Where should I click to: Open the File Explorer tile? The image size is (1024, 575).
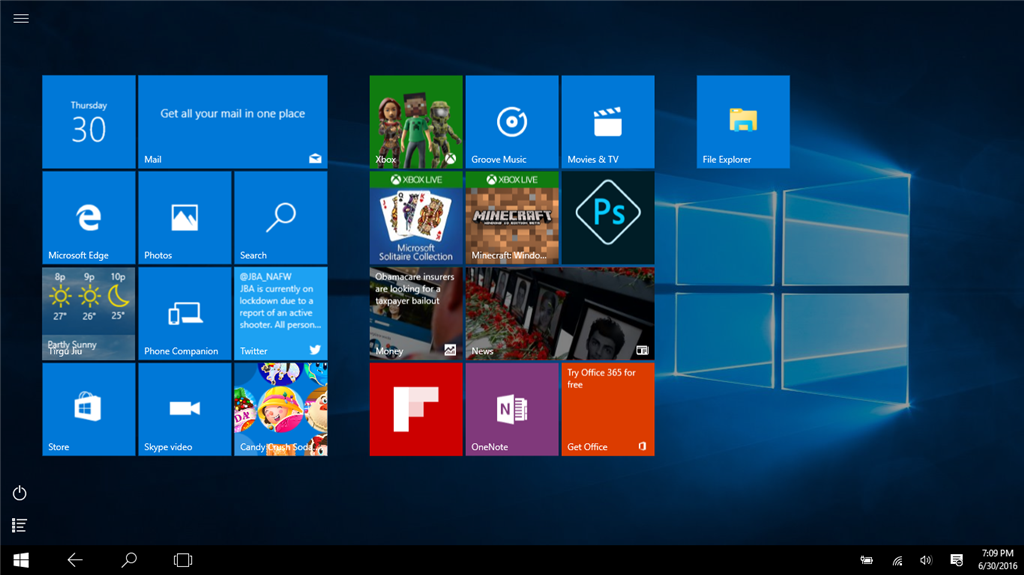(x=743, y=121)
